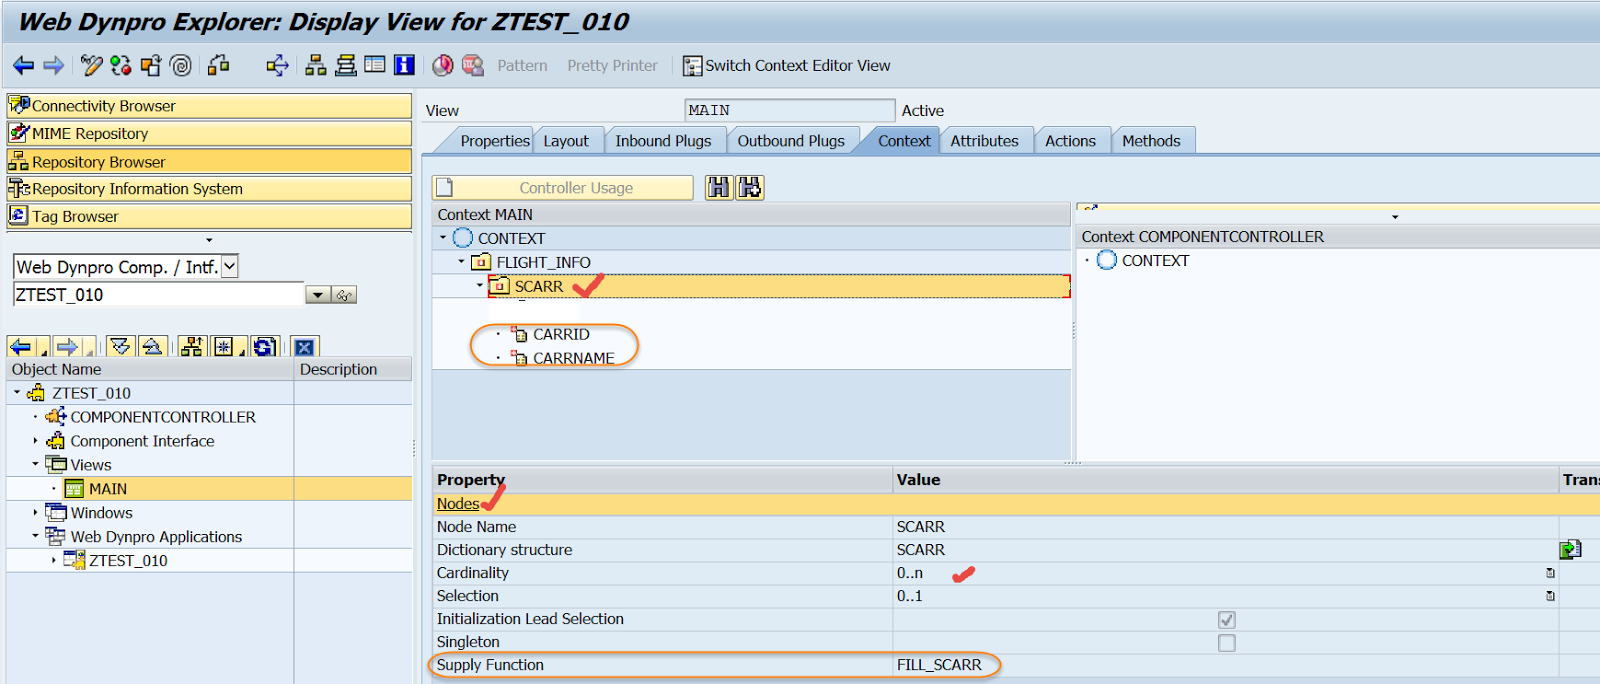The height and width of the screenshot is (684, 1600).
Task: Click the Supply Function value FILL_SCARR
Action: (x=939, y=665)
